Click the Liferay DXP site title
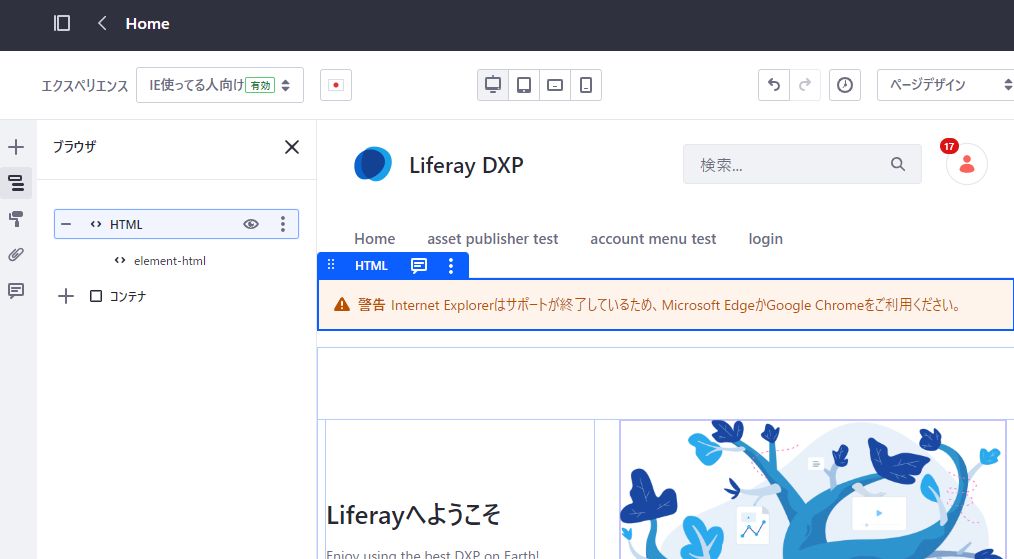Screen dimensions: 1014x559 [x=466, y=165]
